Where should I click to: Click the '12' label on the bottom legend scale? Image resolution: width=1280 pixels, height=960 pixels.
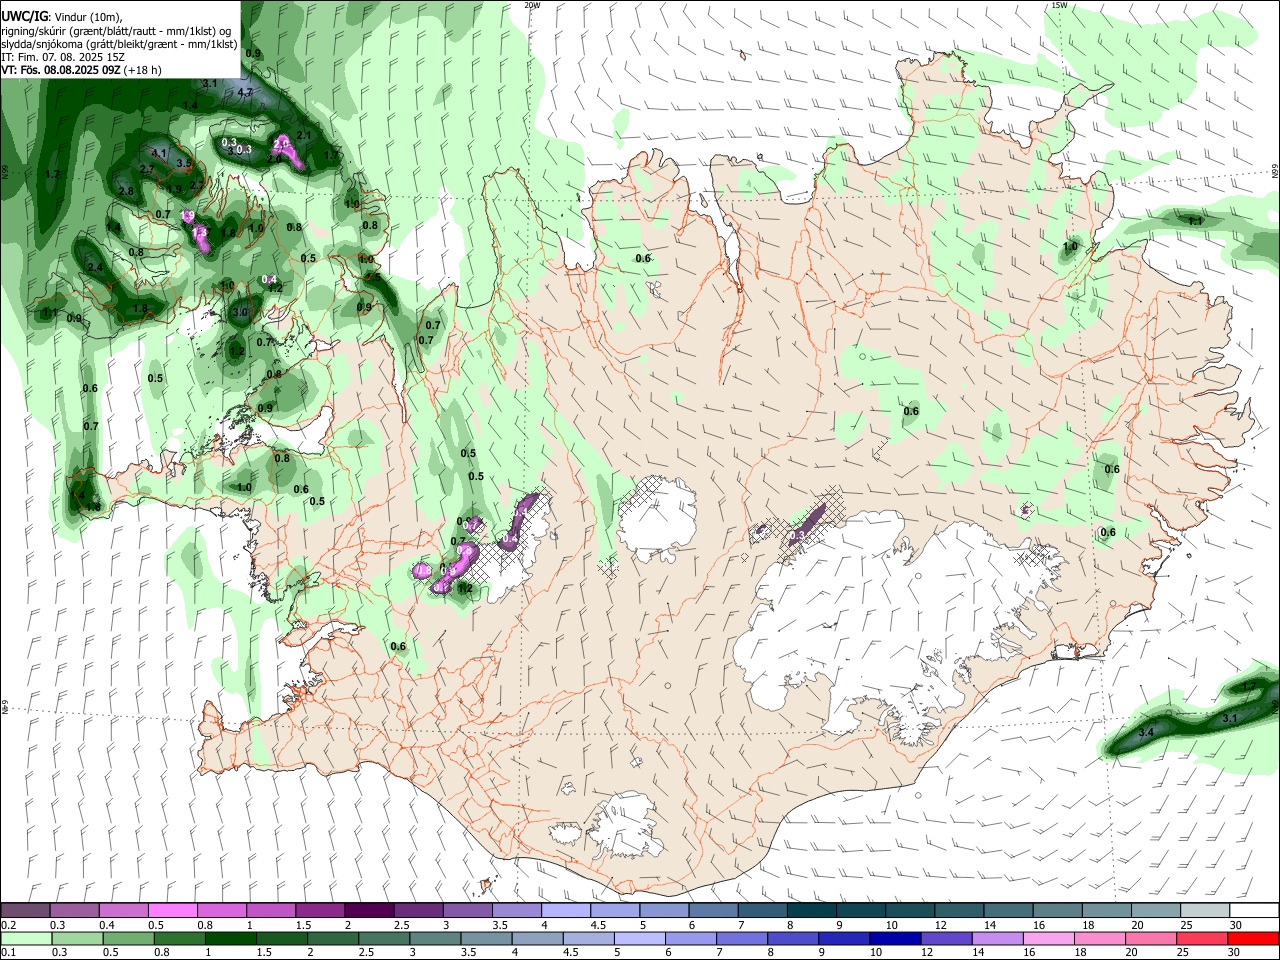coord(928,953)
